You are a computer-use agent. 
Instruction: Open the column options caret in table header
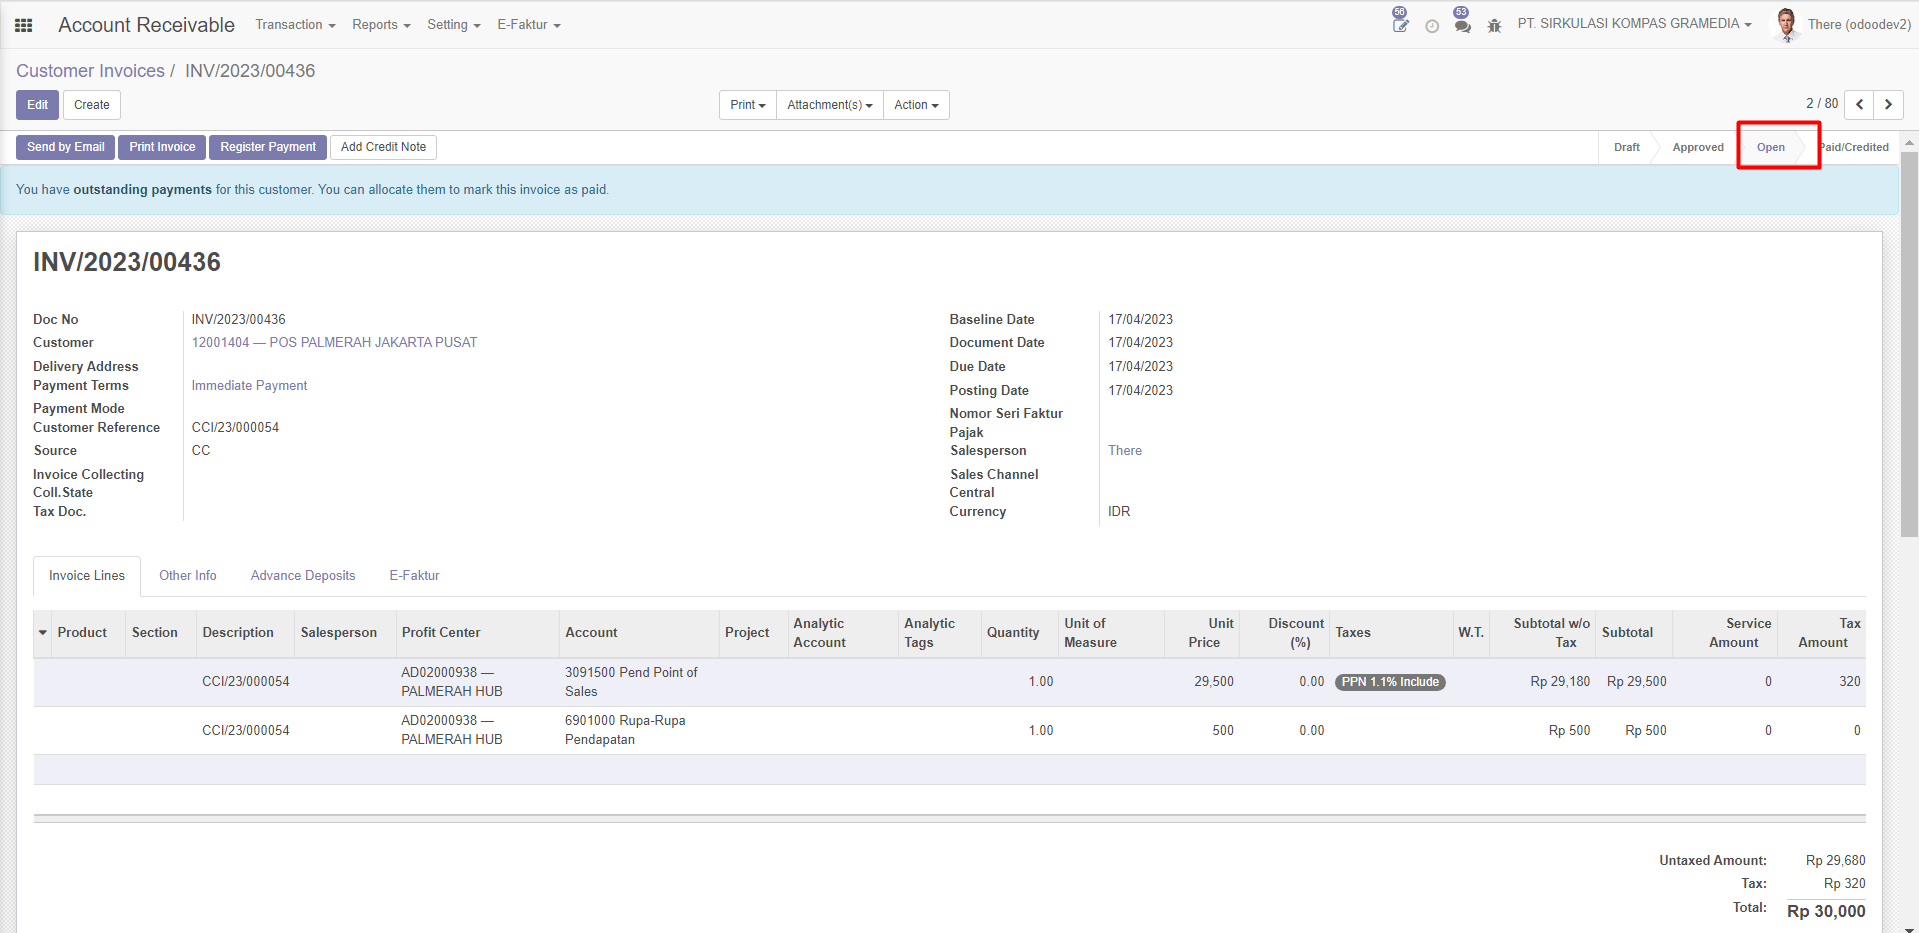click(43, 633)
